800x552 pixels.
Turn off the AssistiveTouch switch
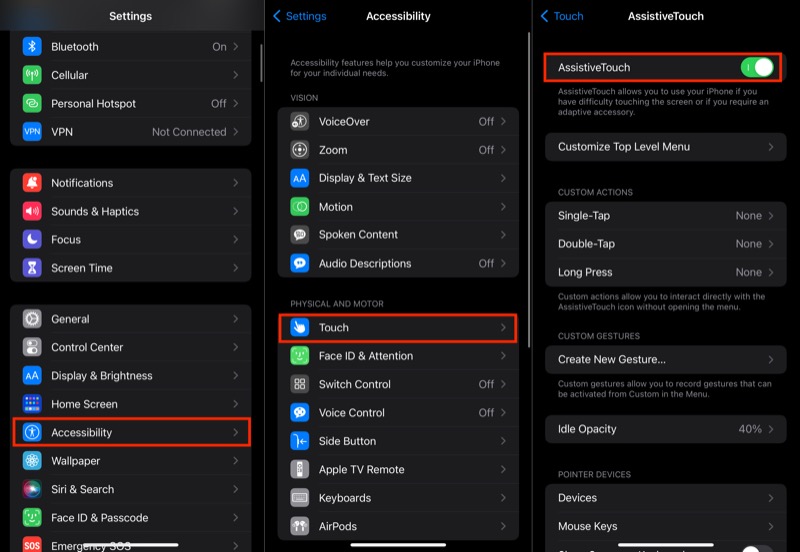(757, 68)
